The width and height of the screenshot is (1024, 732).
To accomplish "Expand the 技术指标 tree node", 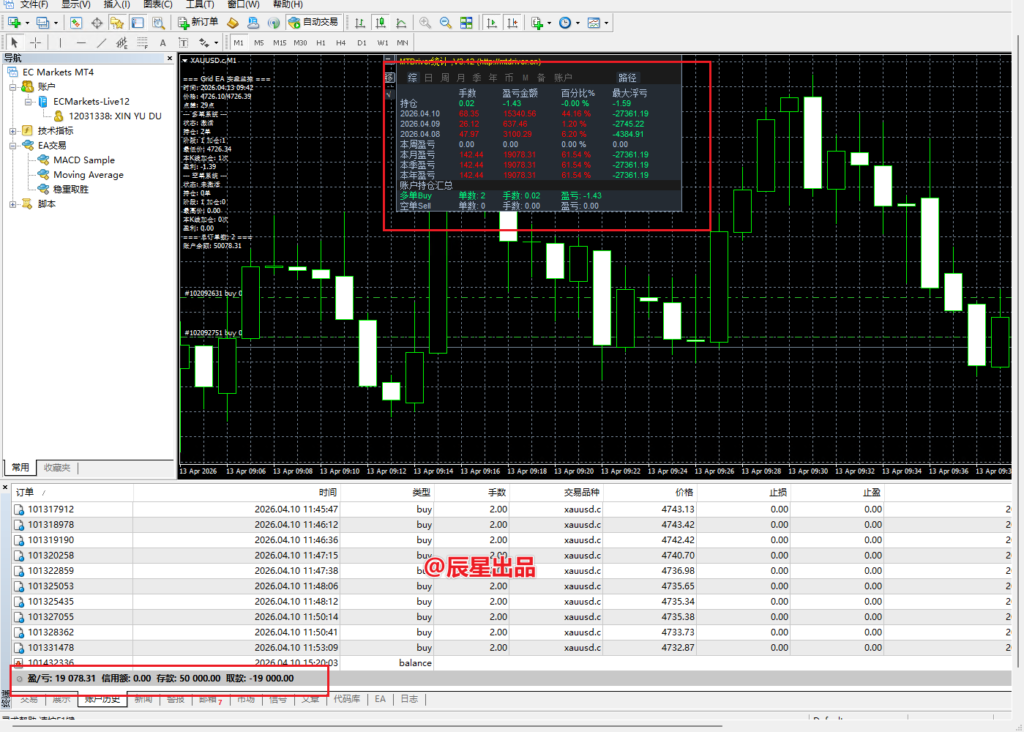I will tap(13, 130).
